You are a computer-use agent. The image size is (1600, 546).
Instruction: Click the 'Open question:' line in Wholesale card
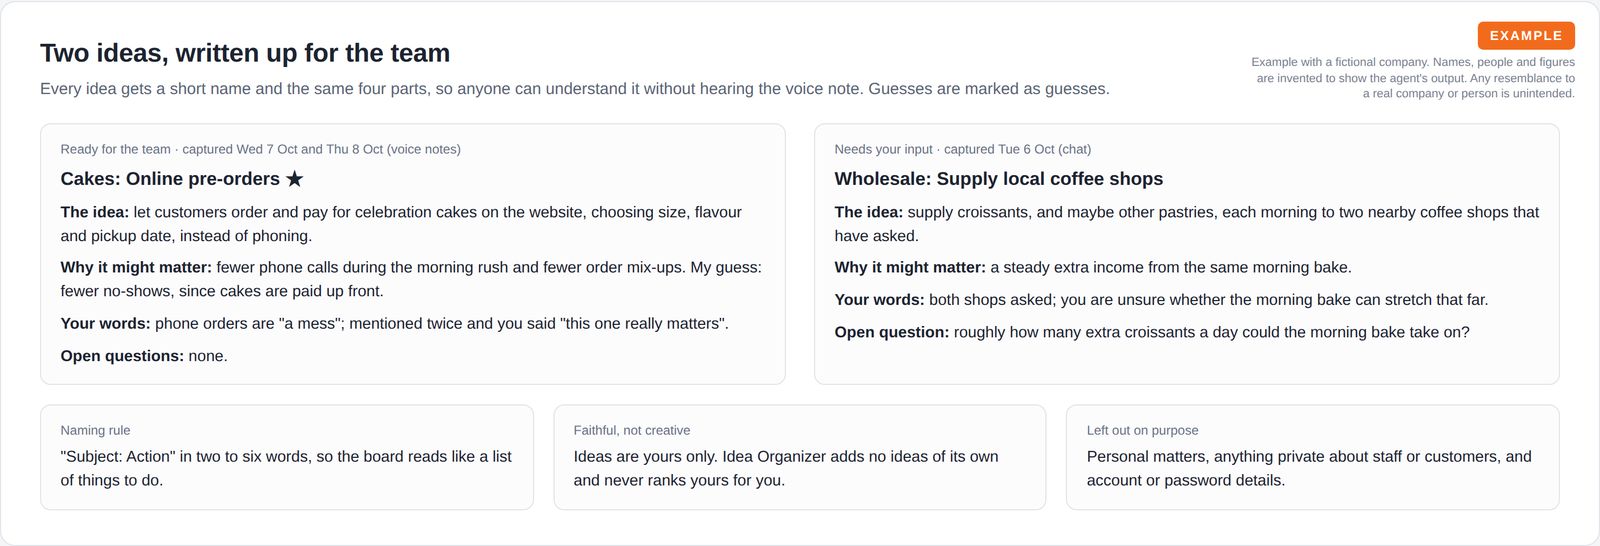coord(1152,332)
